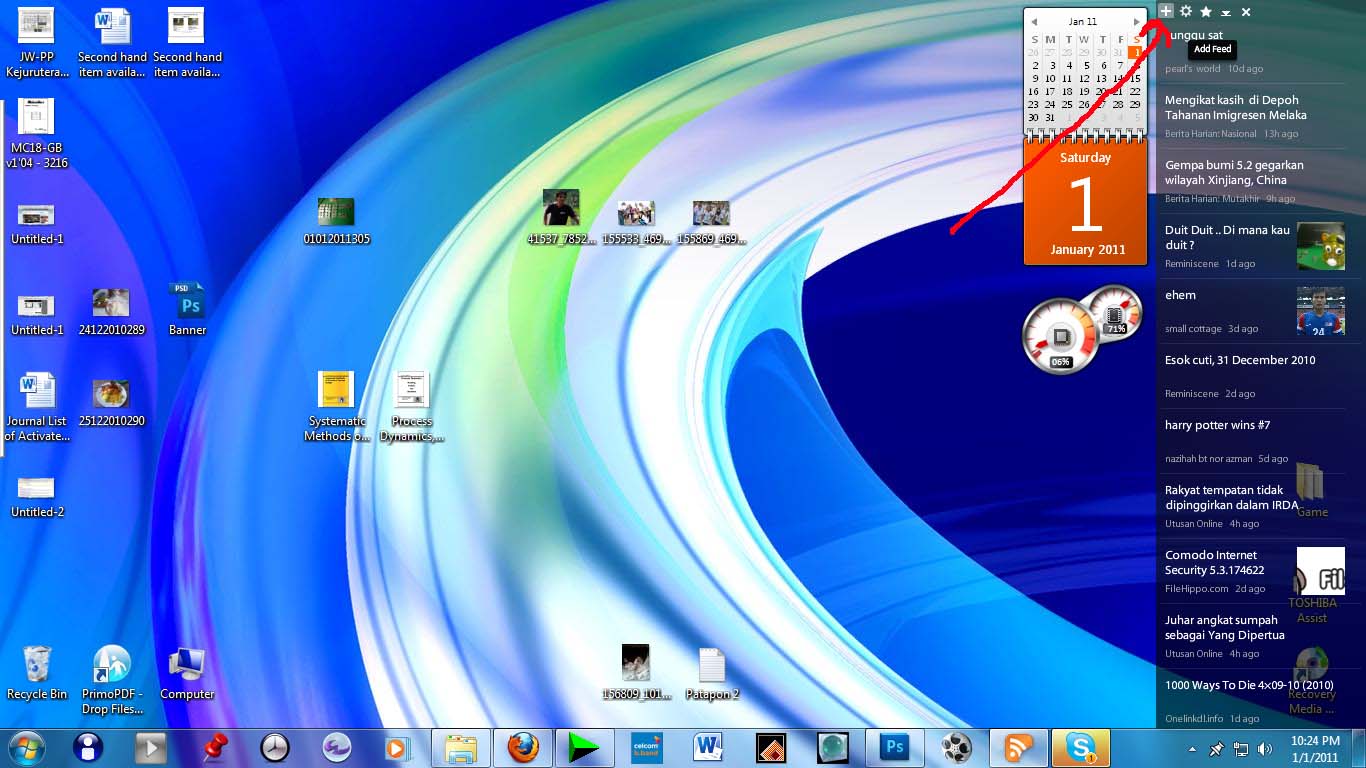Open feed item Gempa bumi 5.2 gegarkan
This screenshot has height=768, width=1366.
point(1255,183)
